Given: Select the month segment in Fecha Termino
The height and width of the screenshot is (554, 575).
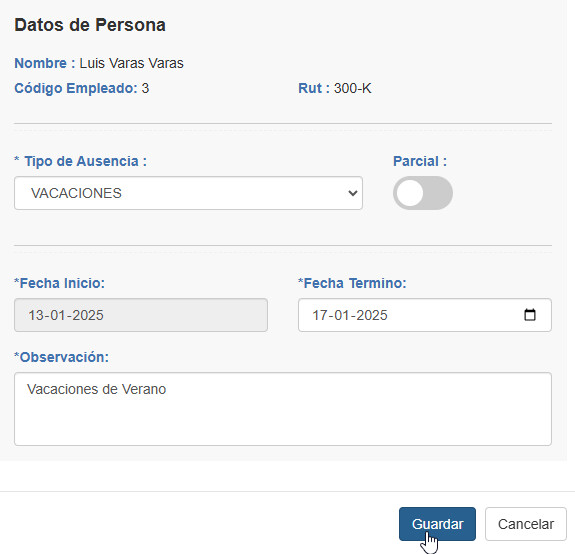Looking at the screenshot, I should click(x=341, y=315).
